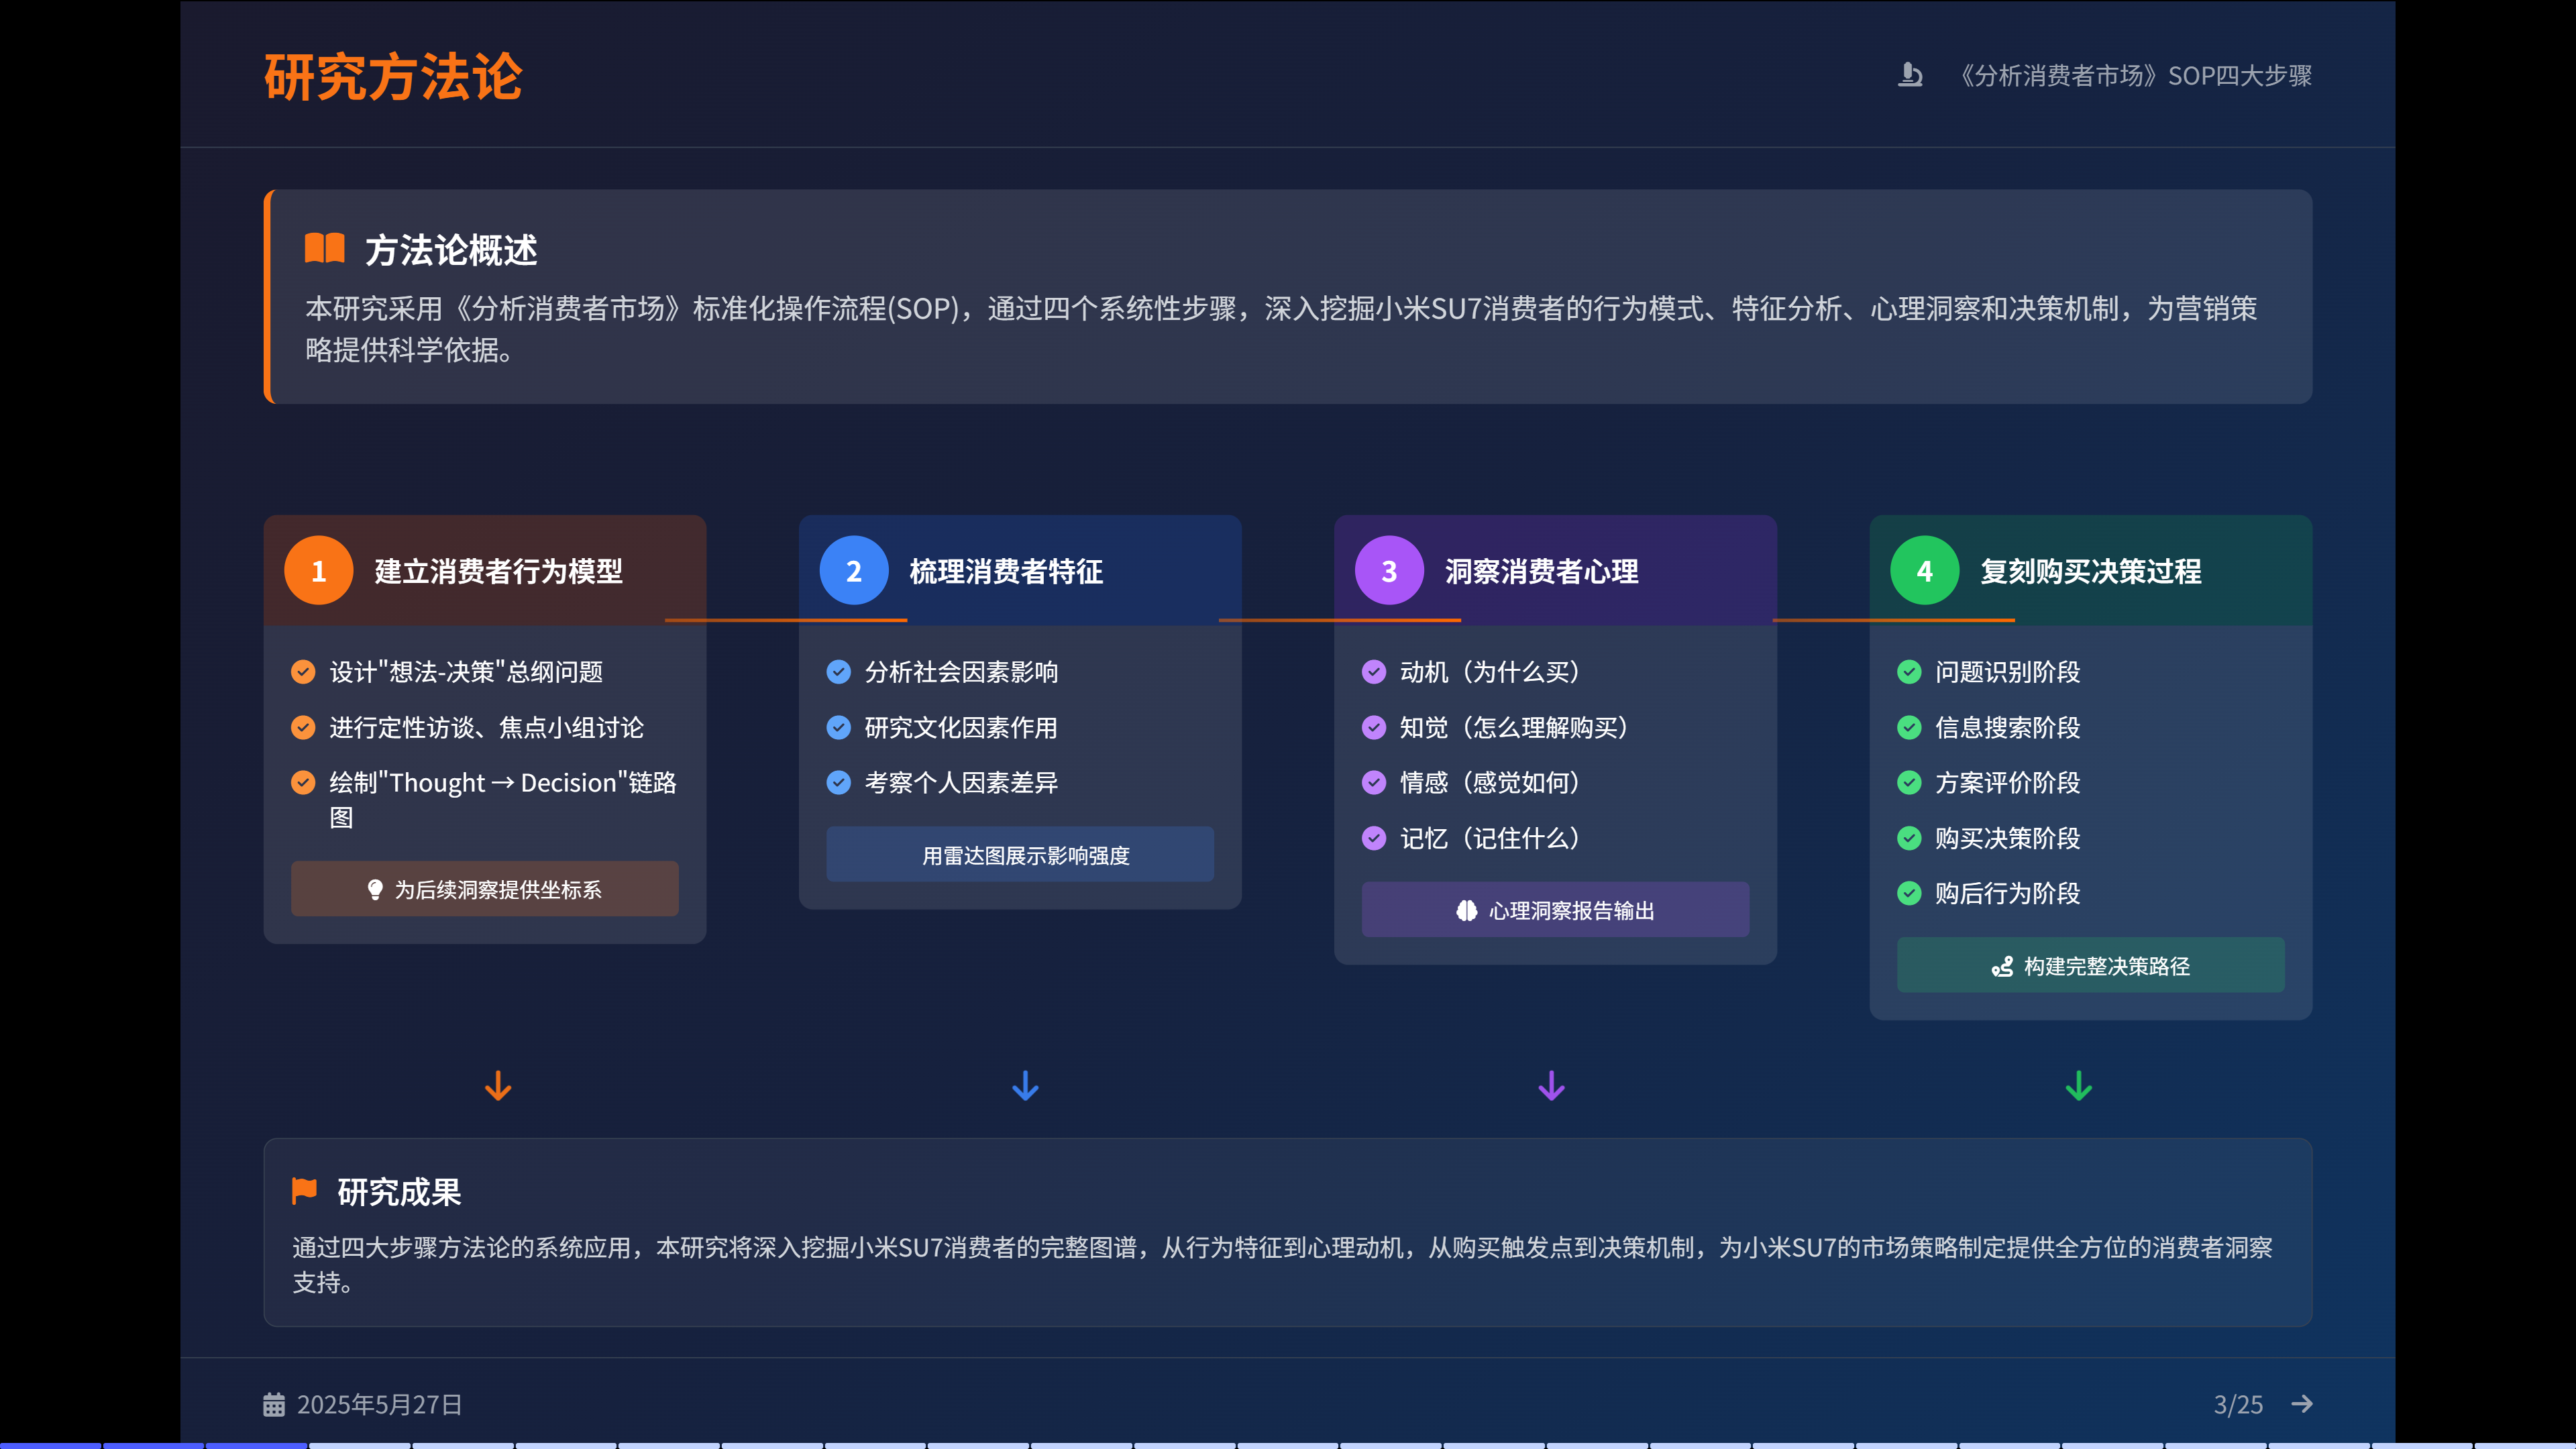Click green checkmark beside 购买决策阶段
The image size is (2576, 1449).
click(x=1909, y=838)
